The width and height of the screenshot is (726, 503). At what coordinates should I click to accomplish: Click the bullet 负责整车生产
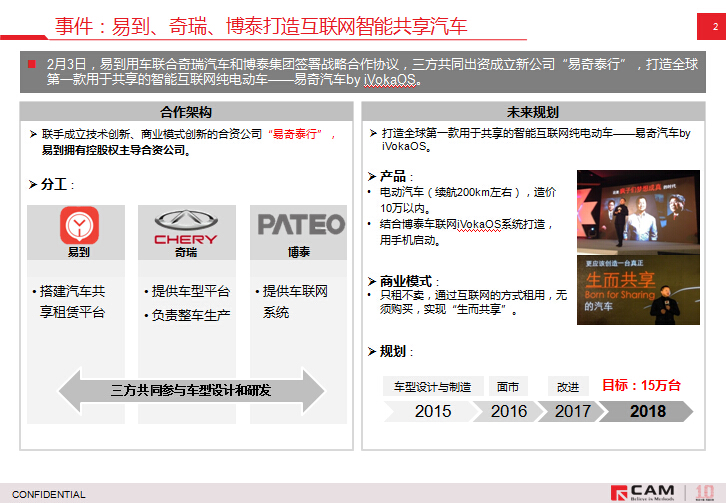[187, 315]
